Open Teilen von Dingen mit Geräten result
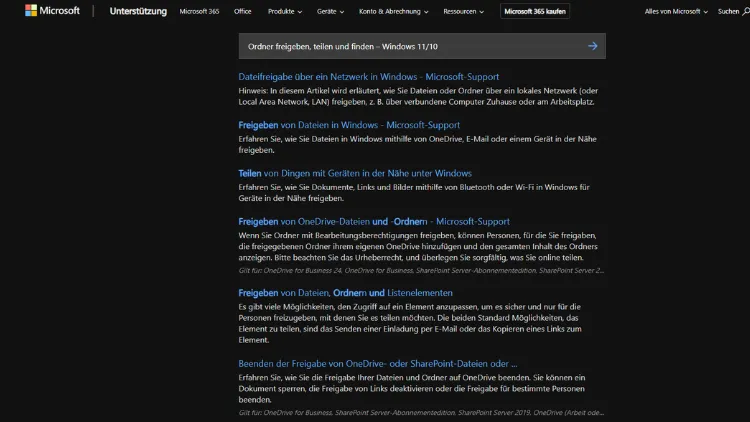The image size is (750, 422). 355,173
